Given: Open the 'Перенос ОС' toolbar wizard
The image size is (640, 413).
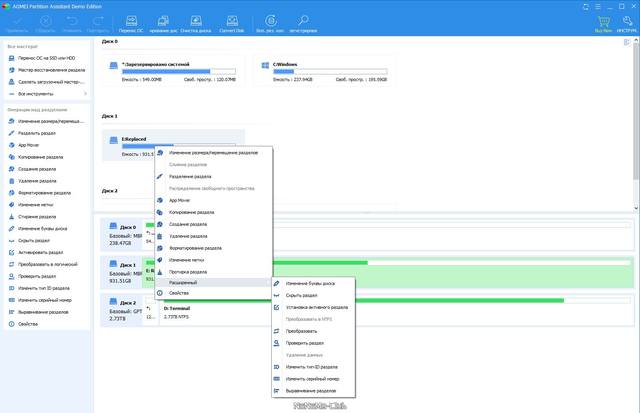Looking at the screenshot, I should pos(131,24).
